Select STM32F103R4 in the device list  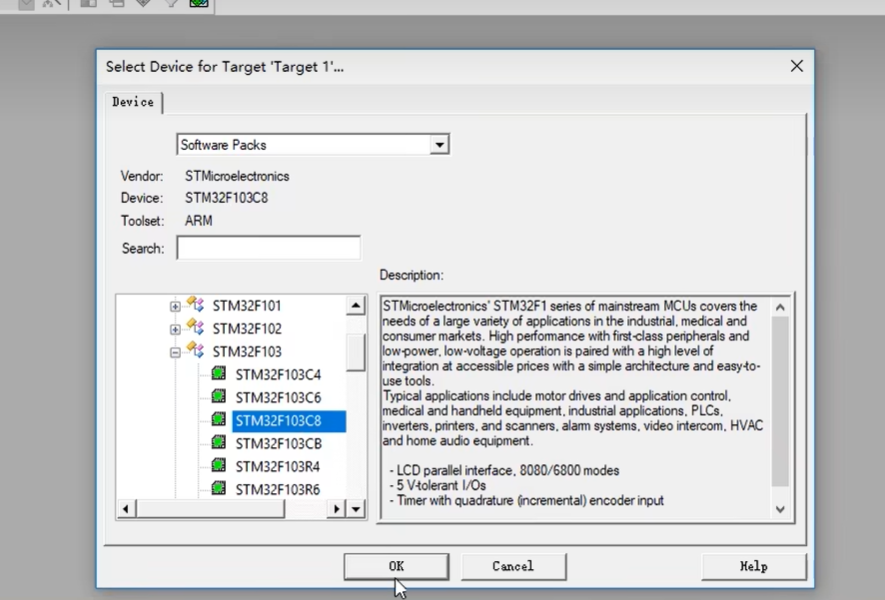[x=278, y=467]
